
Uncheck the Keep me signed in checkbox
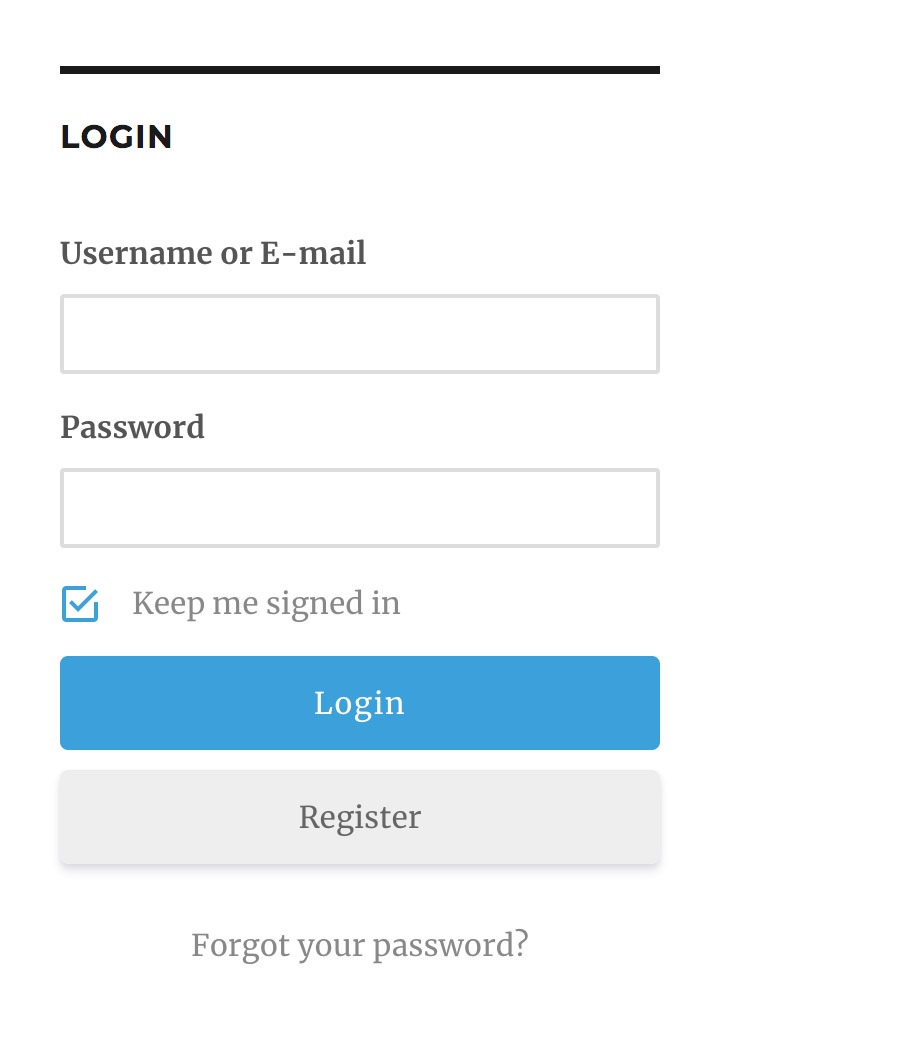[80, 604]
